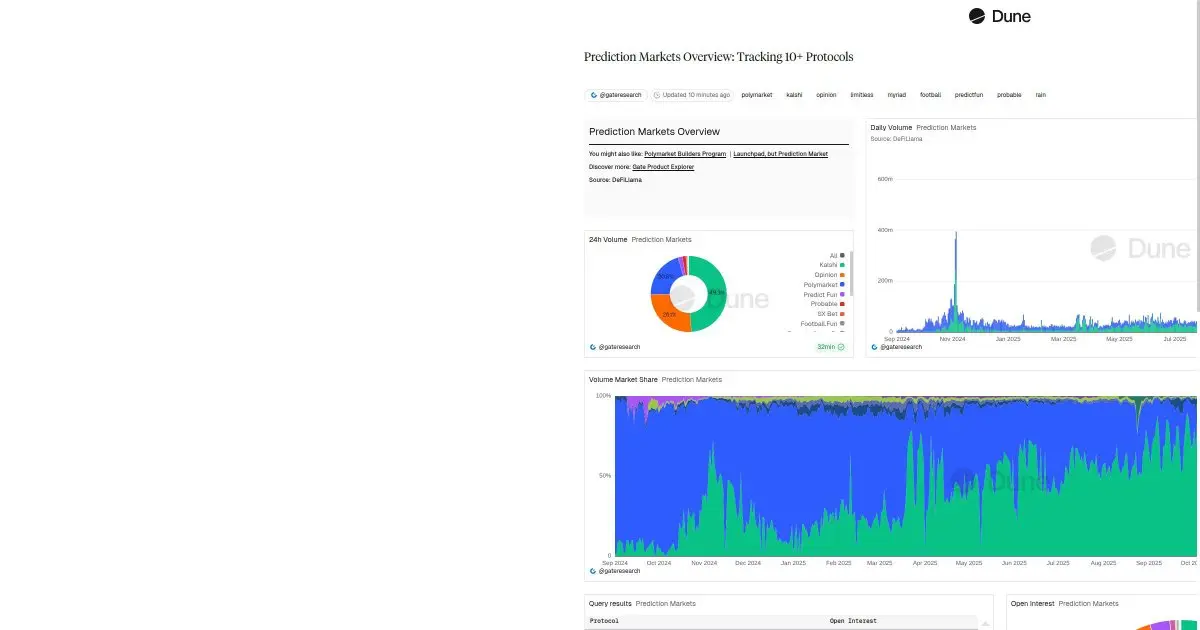
Task: Click the gateresearch icon under Daily Volume chart
Action: click(x=875, y=347)
